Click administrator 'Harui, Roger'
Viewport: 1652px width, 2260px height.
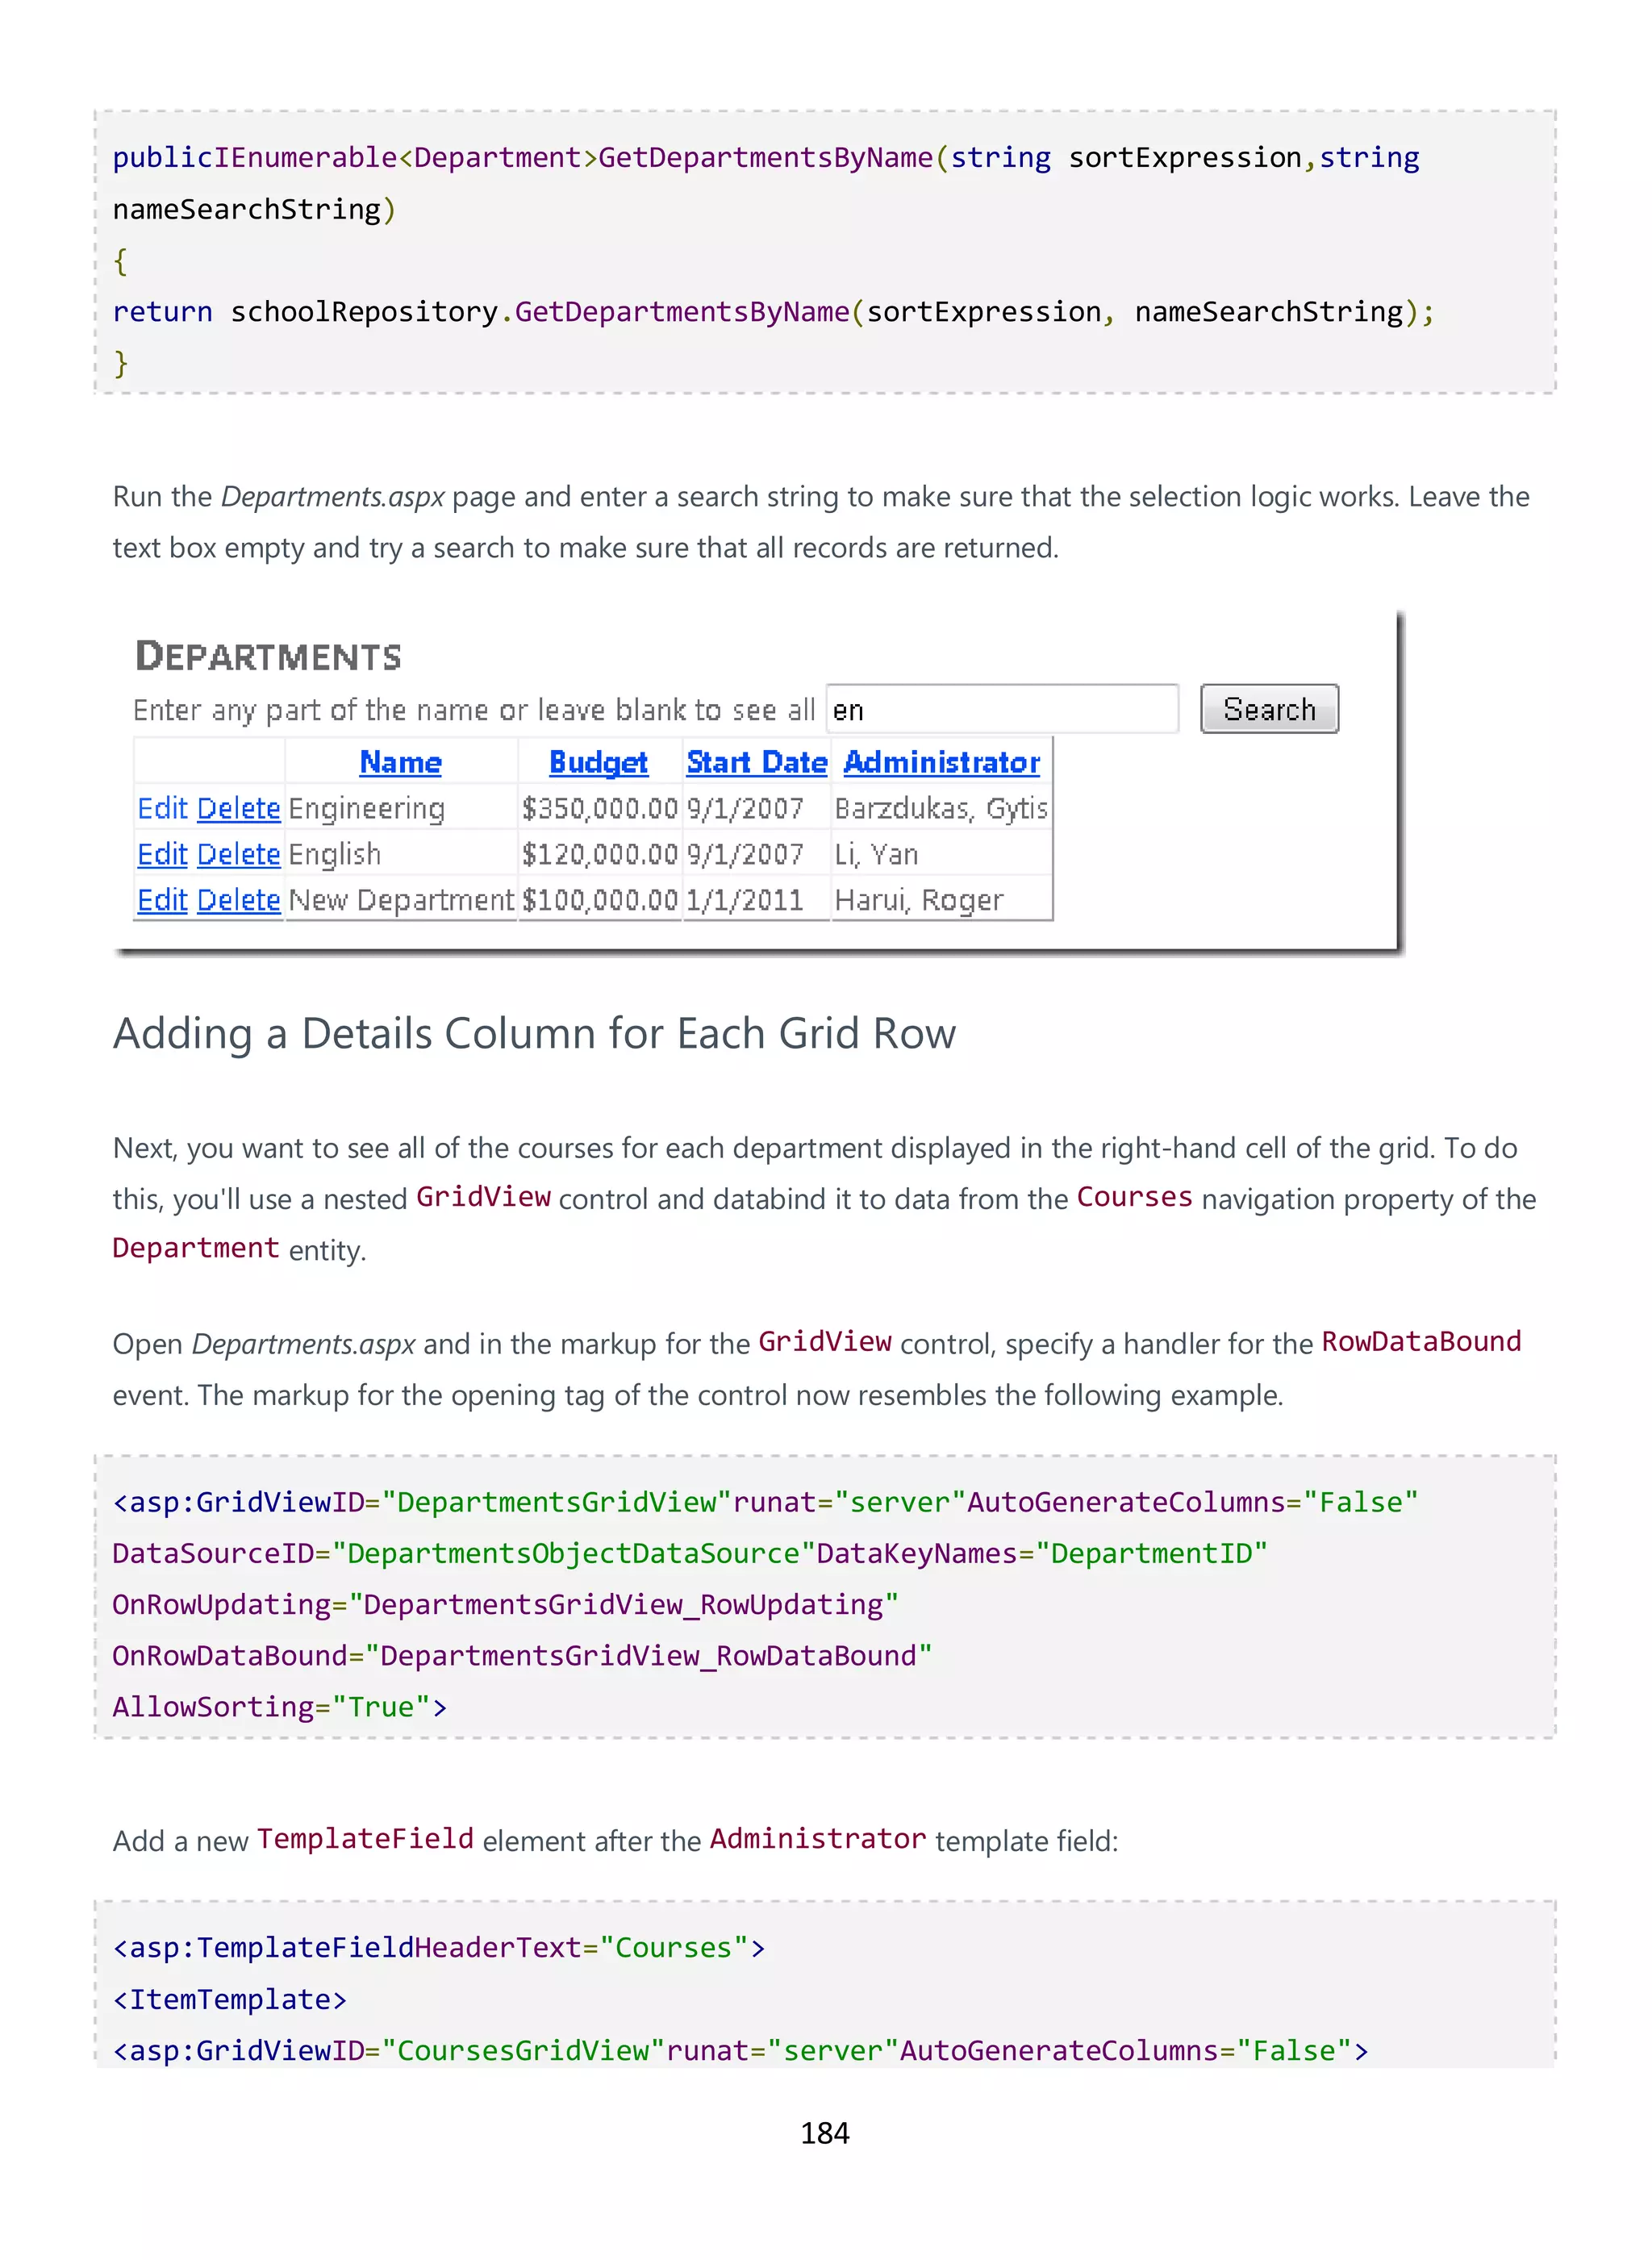tap(918, 900)
